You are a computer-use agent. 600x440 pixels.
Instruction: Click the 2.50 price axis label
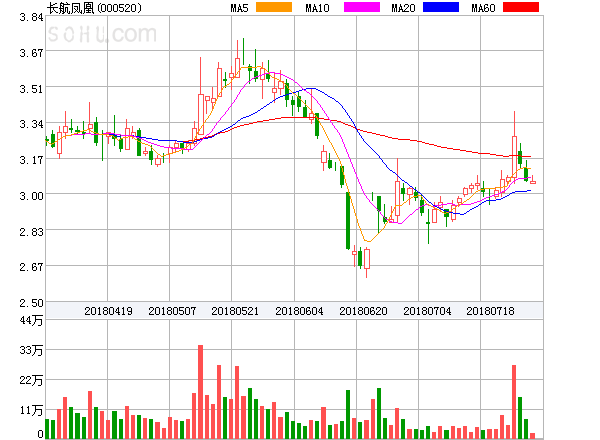point(31,303)
